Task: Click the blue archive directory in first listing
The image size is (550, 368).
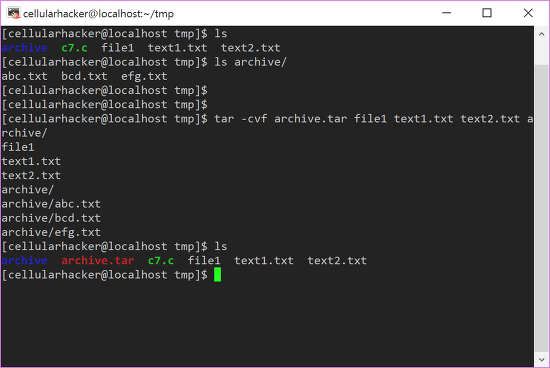Action: point(25,48)
